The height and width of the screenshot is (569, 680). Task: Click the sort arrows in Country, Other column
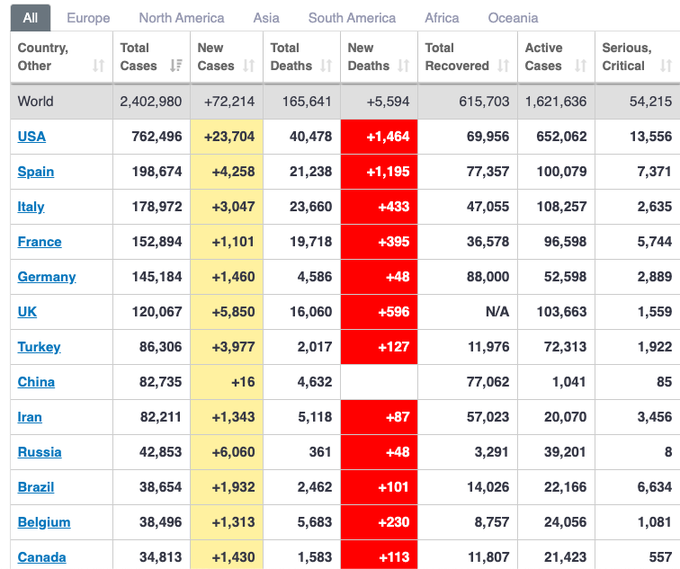click(98, 66)
